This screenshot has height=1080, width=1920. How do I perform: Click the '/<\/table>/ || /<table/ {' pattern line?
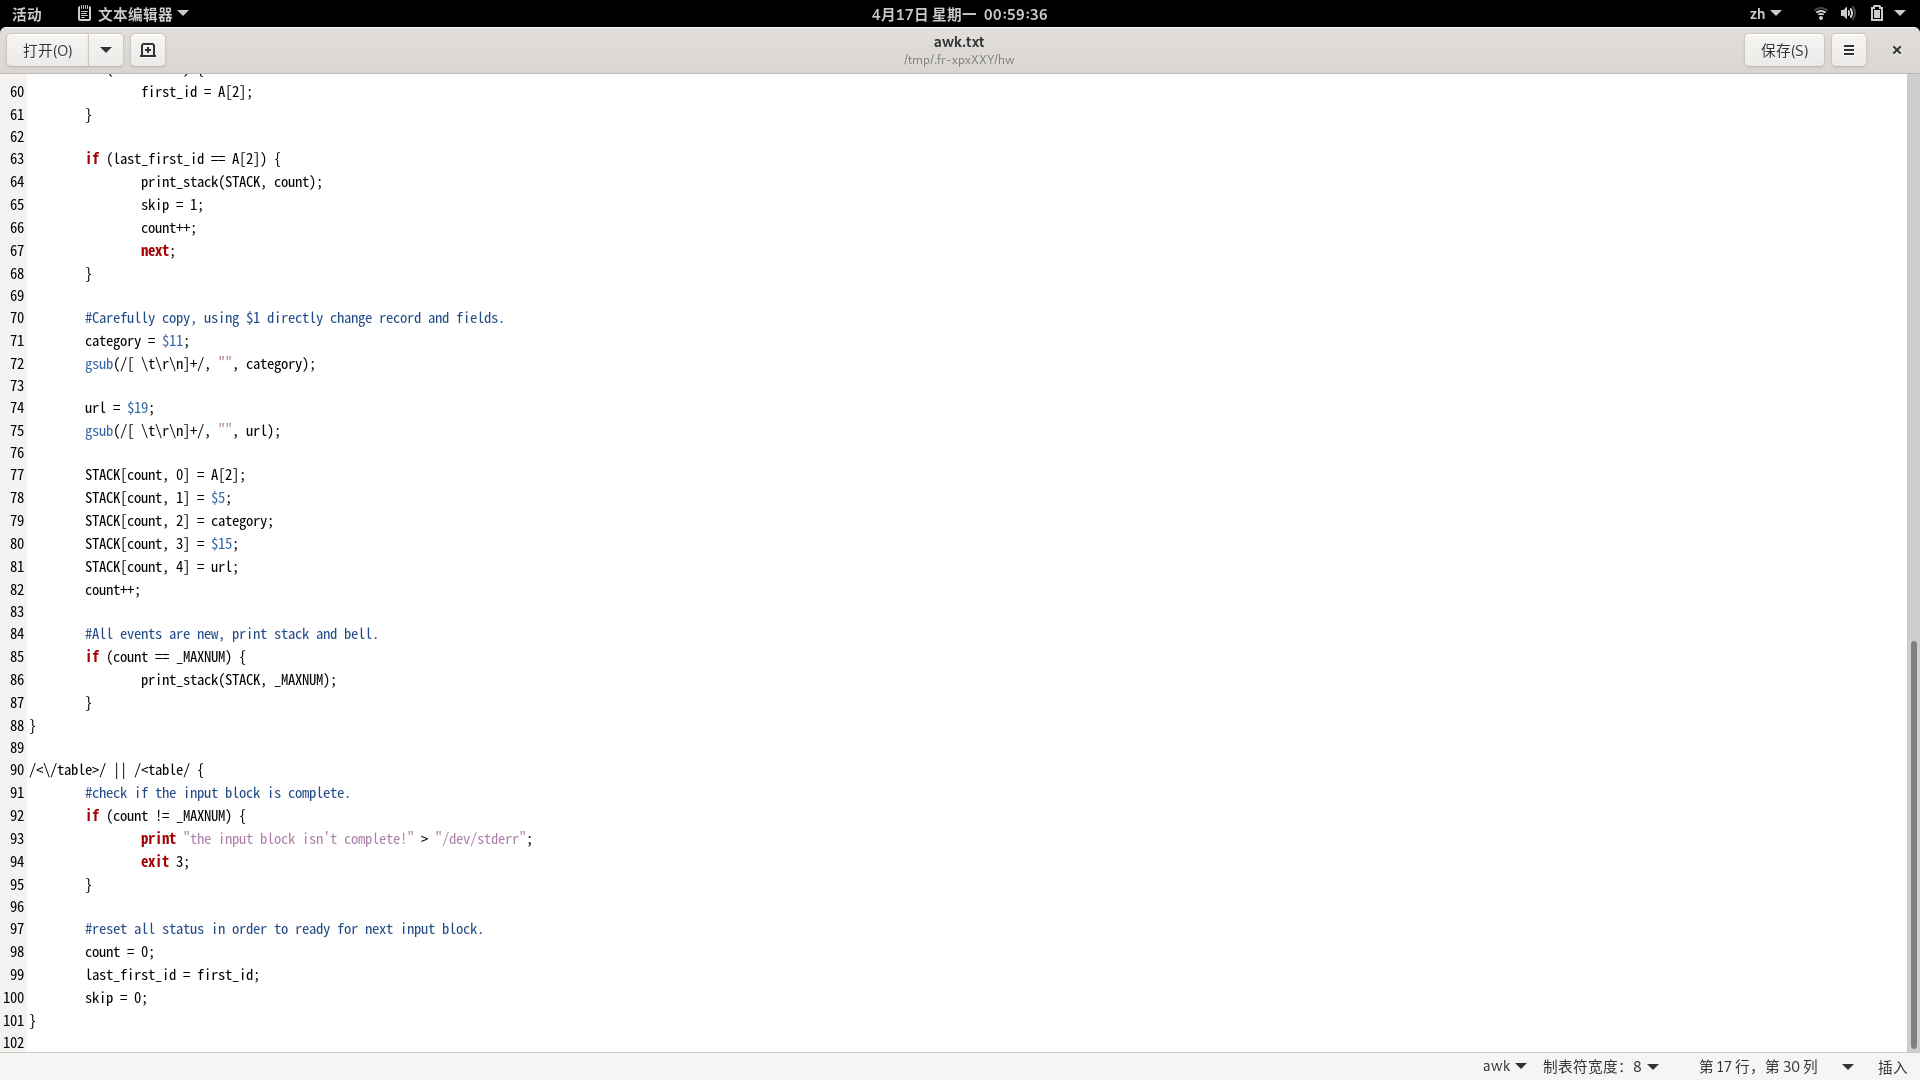(116, 770)
